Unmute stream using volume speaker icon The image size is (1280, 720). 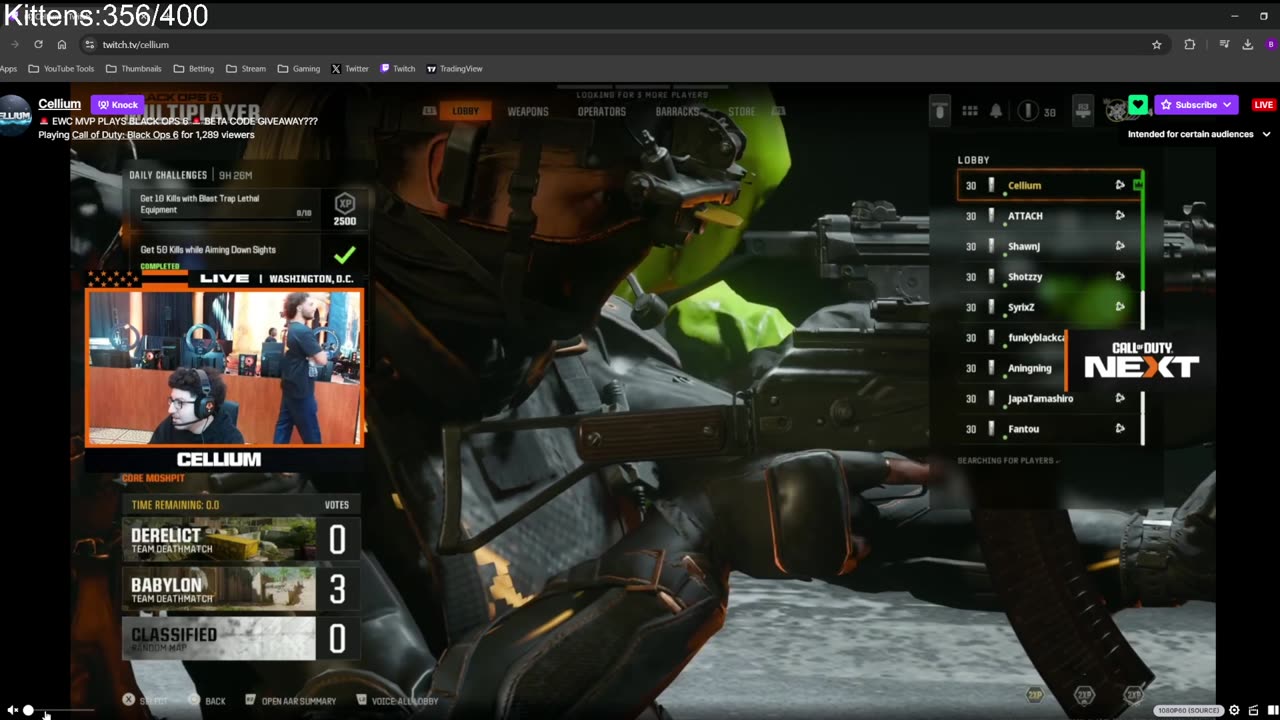point(12,710)
